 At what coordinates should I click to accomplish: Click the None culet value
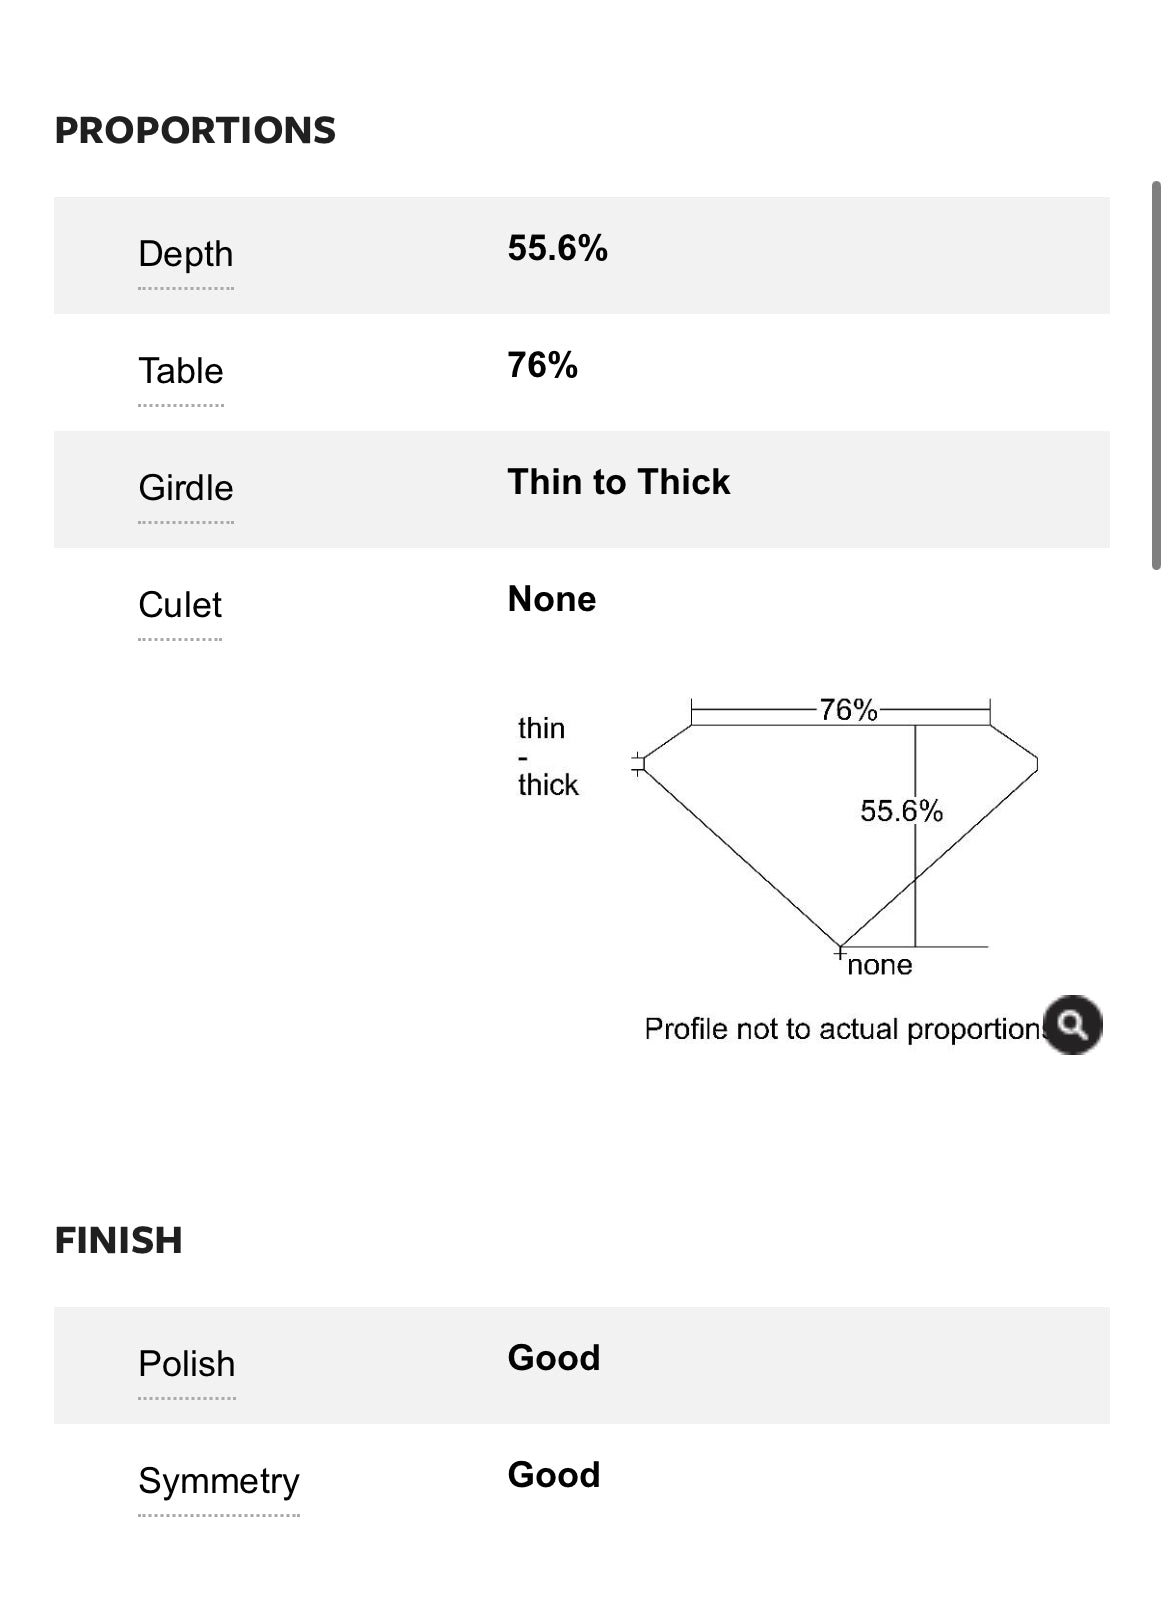552,599
